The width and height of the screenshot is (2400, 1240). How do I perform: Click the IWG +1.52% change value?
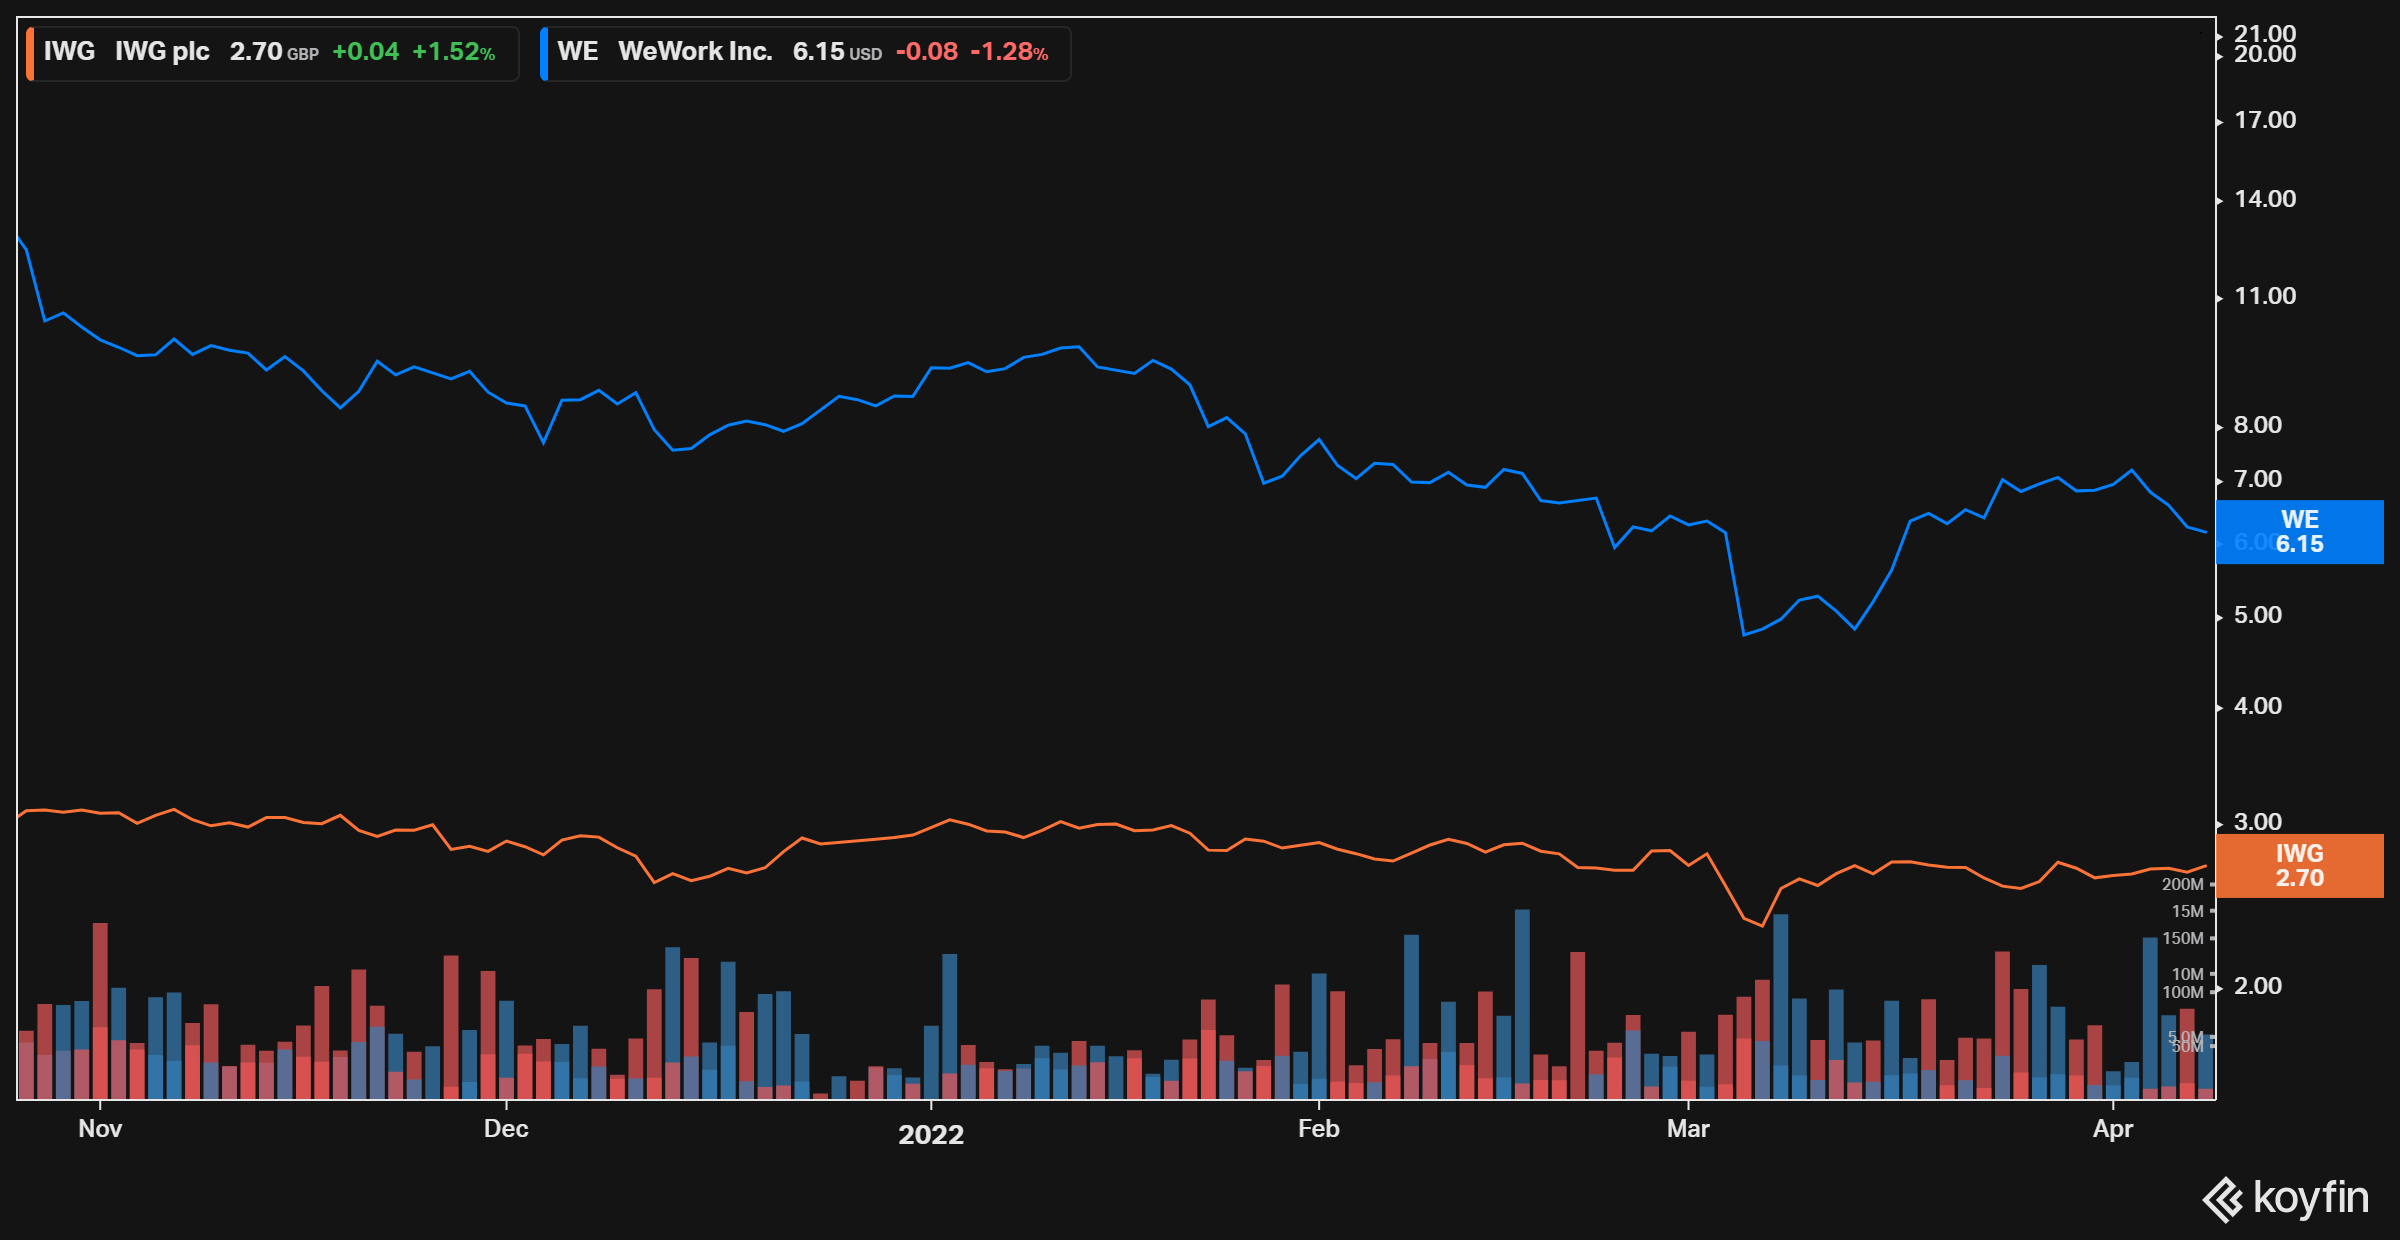(454, 52)
